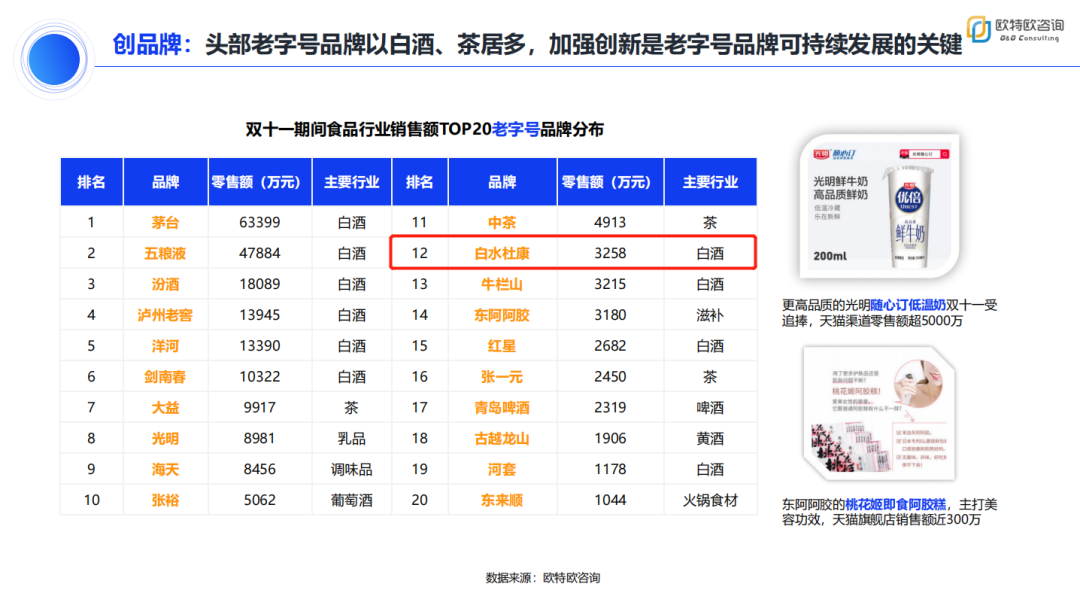1080x599 pixels.
Task: Select the 桃花姬即食阿胶糕 highlighted text
Action: pos(895,505)
